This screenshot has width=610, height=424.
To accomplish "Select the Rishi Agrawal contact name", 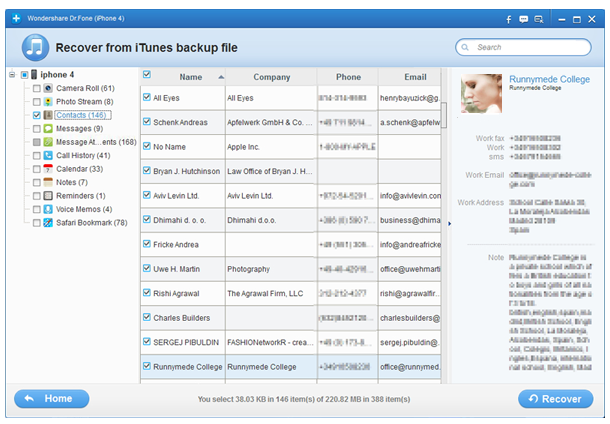I will (x=176, y=293).
